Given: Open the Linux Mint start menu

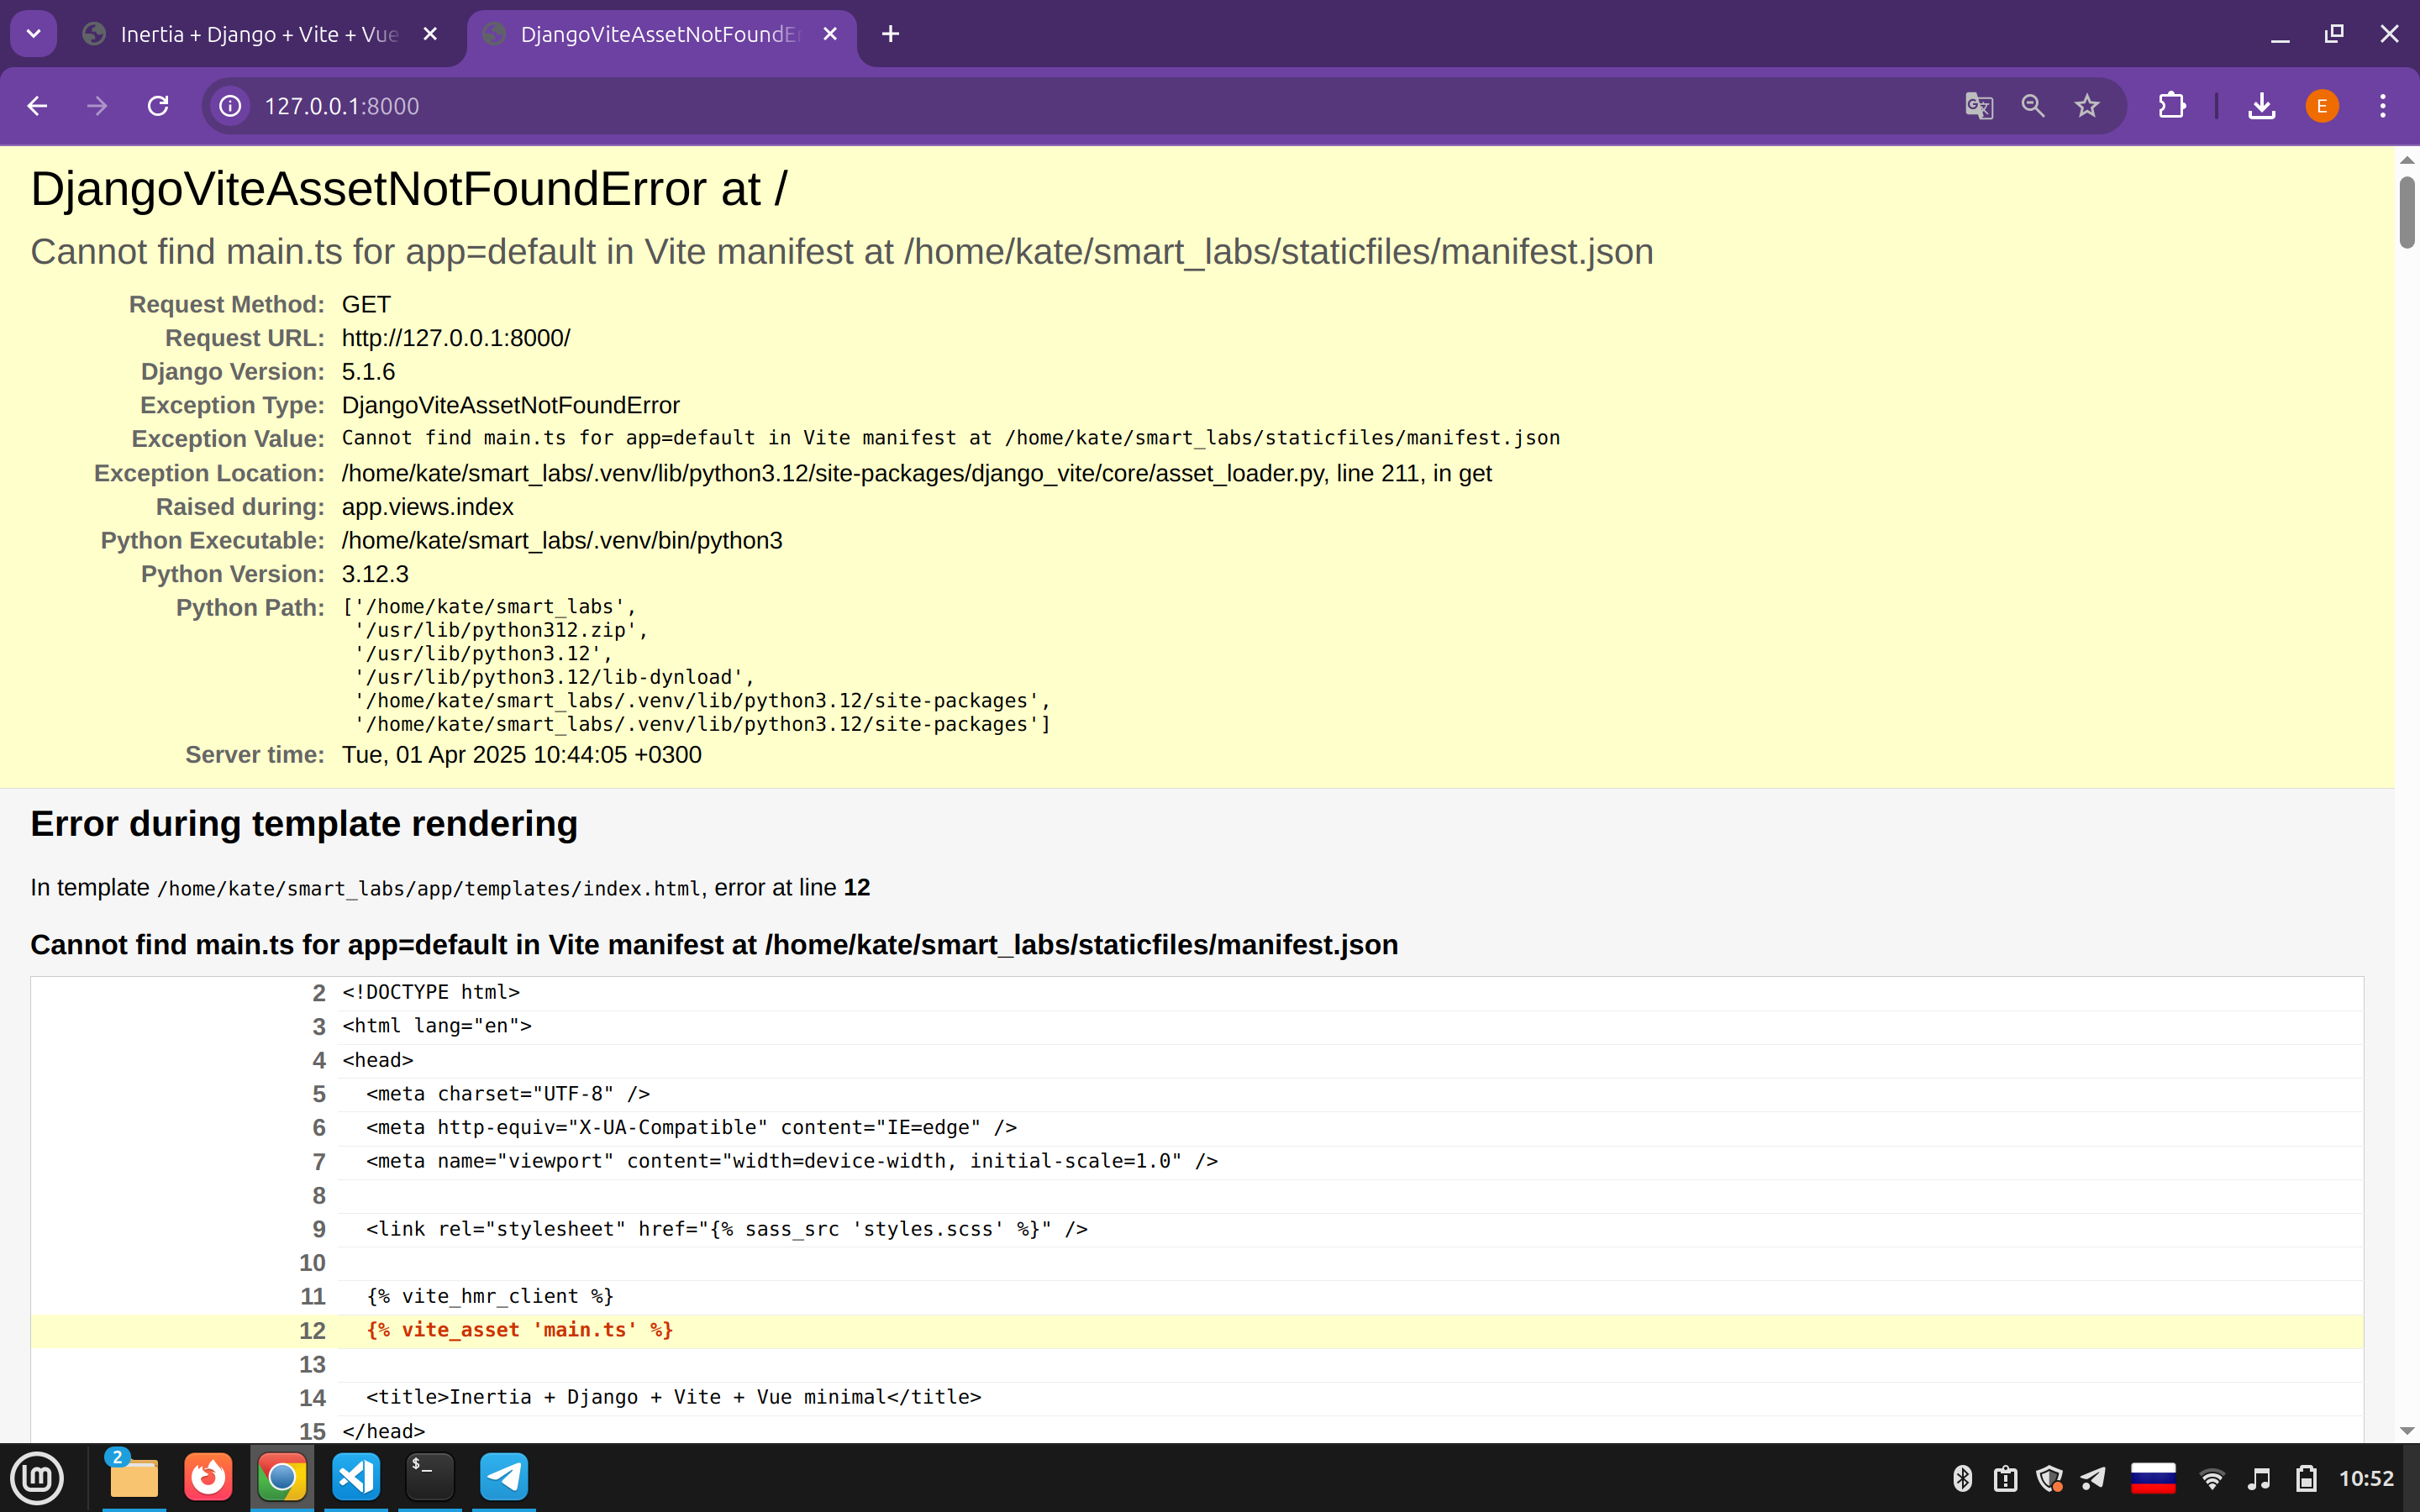Looking at the screenshot, I should pyautogui.click(x=37, y=1477).
